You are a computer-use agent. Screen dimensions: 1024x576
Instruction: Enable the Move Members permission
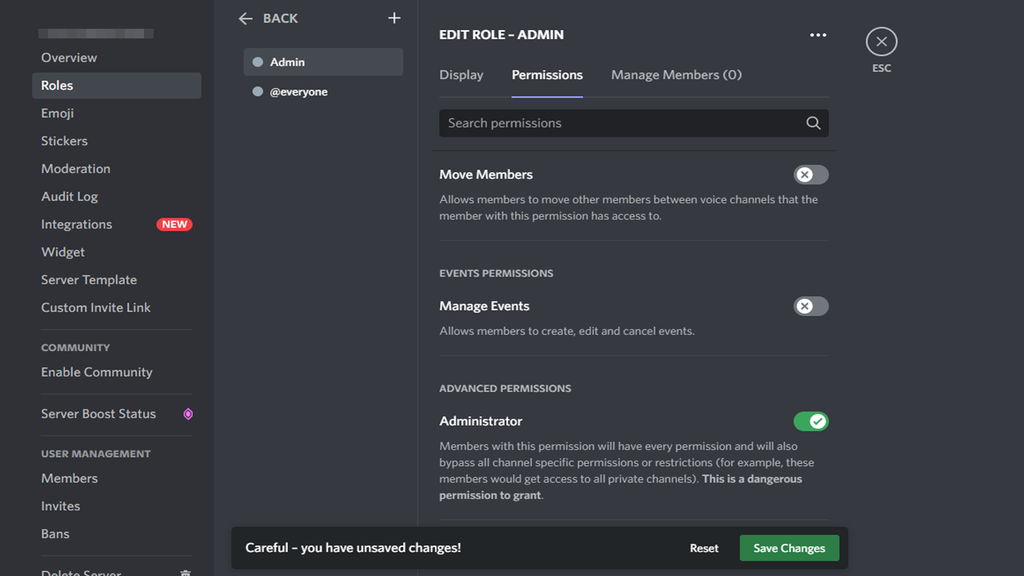810,174
